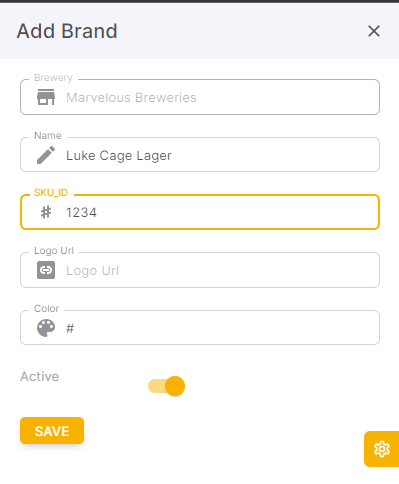Open settings with the yellow gear button

tap(382, 449)
